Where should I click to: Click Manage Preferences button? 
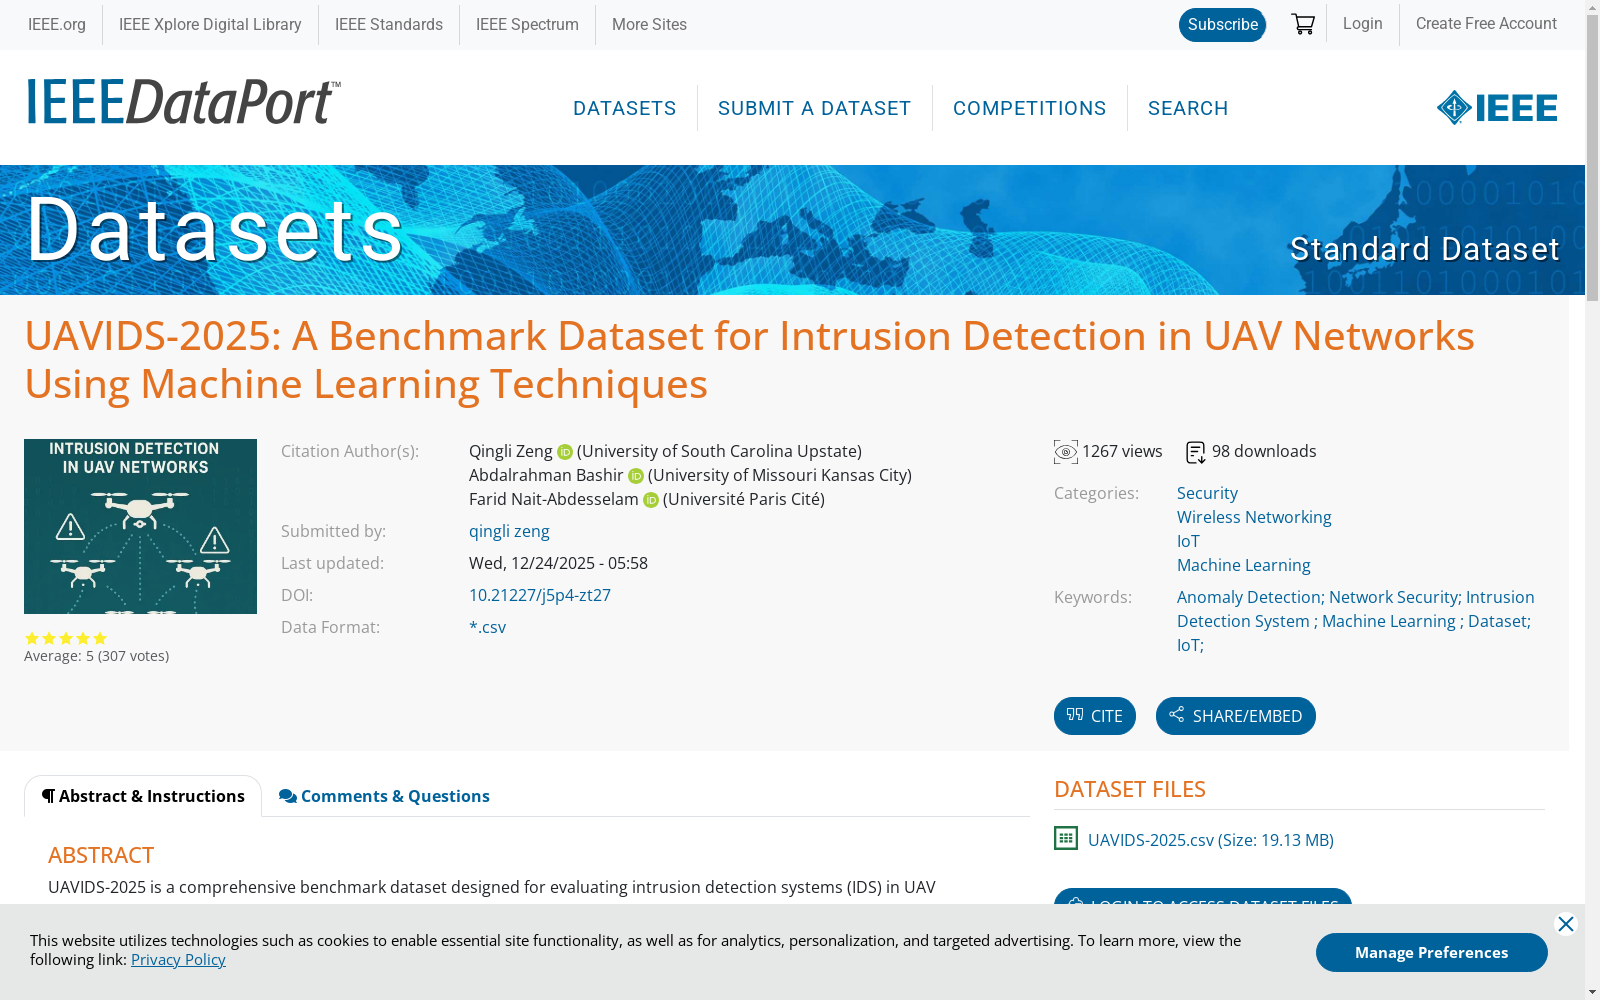[x=1432, y=952]
